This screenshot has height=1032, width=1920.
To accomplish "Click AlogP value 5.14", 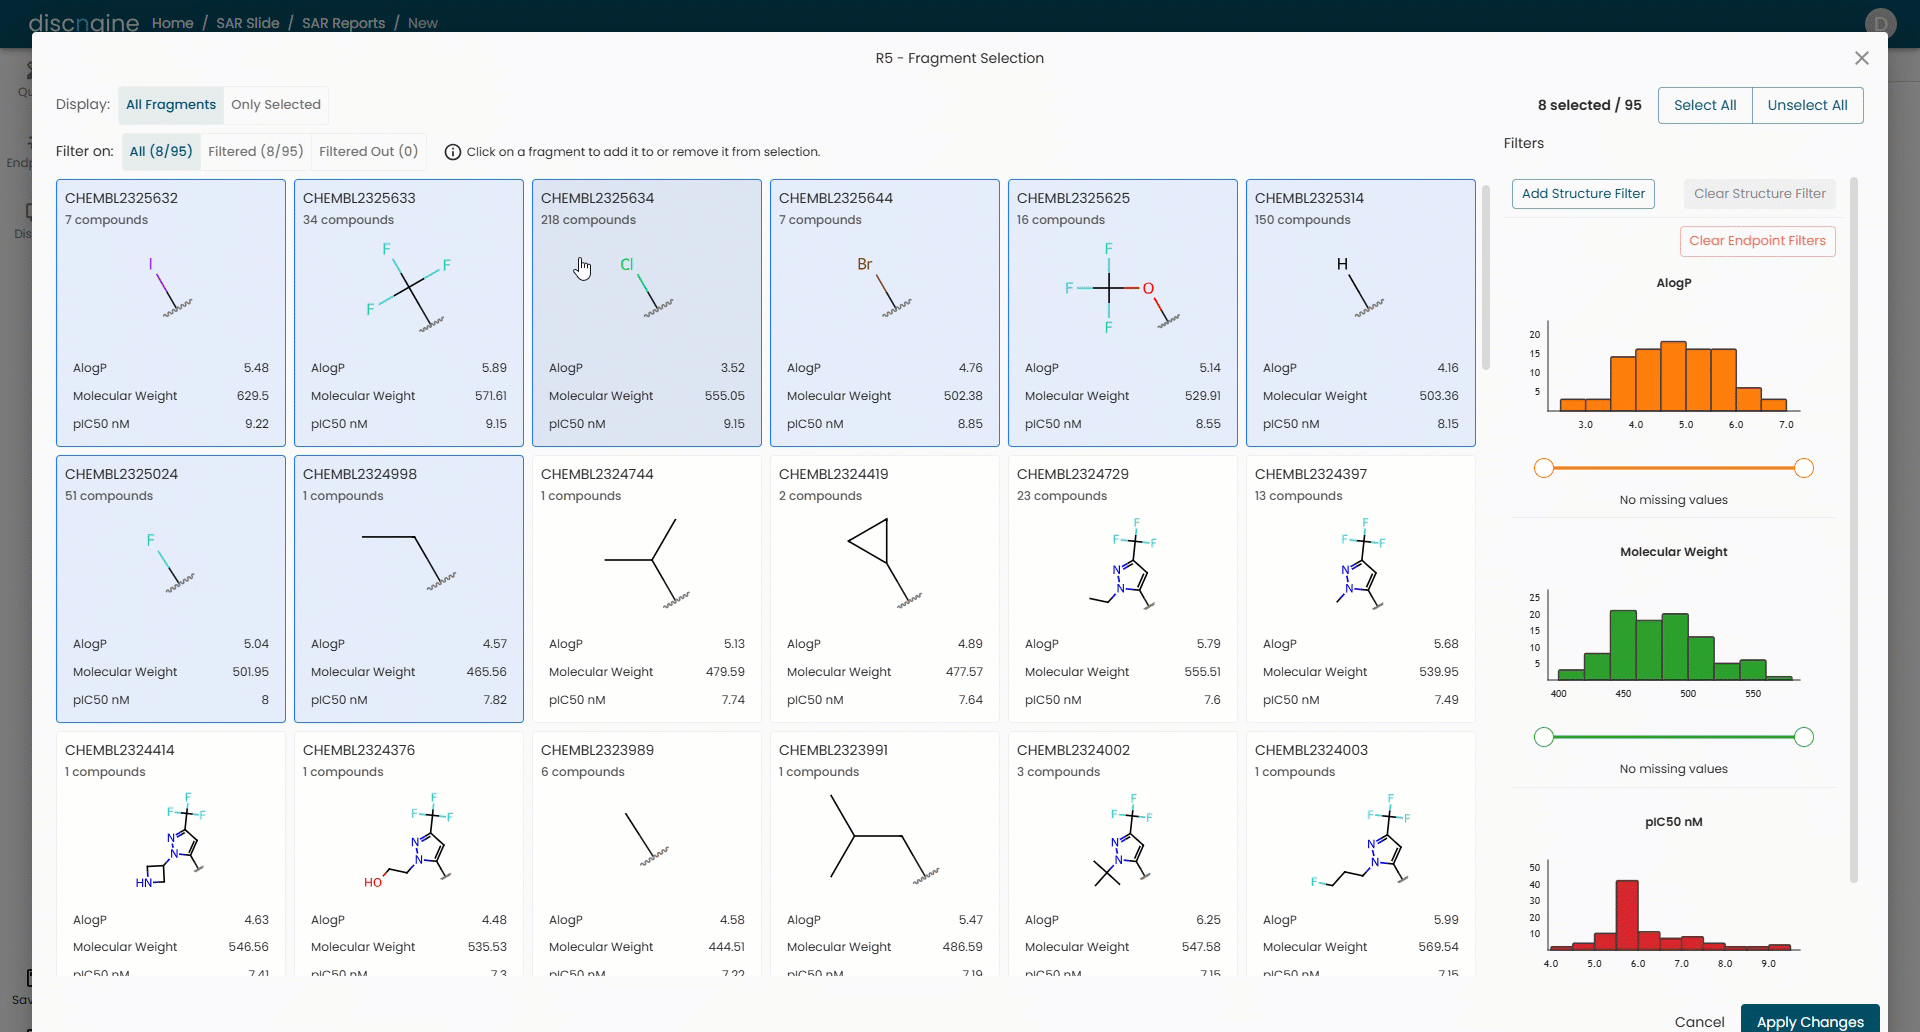I will click(x=1210, y=368).
